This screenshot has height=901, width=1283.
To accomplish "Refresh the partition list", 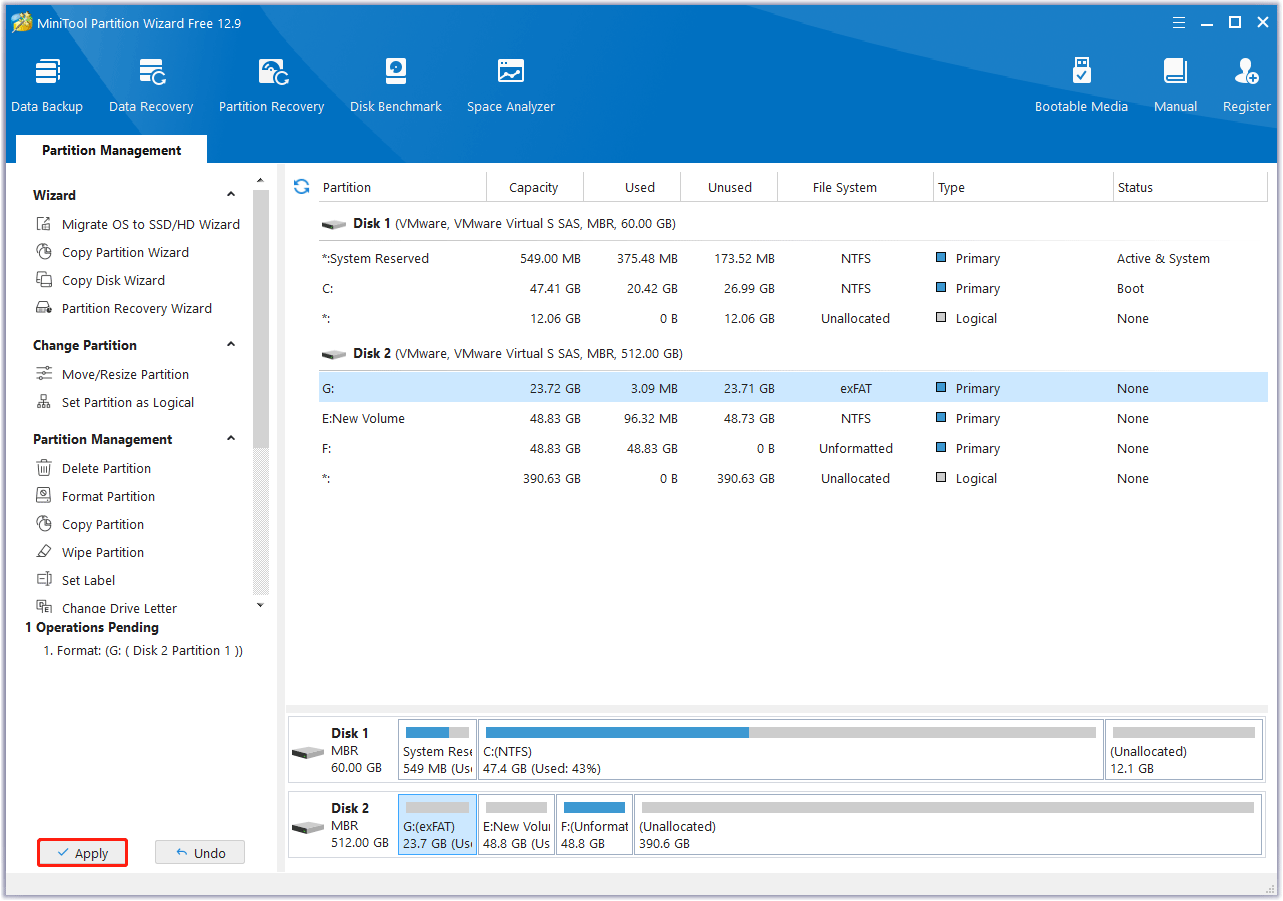I will tap(301, 187).
